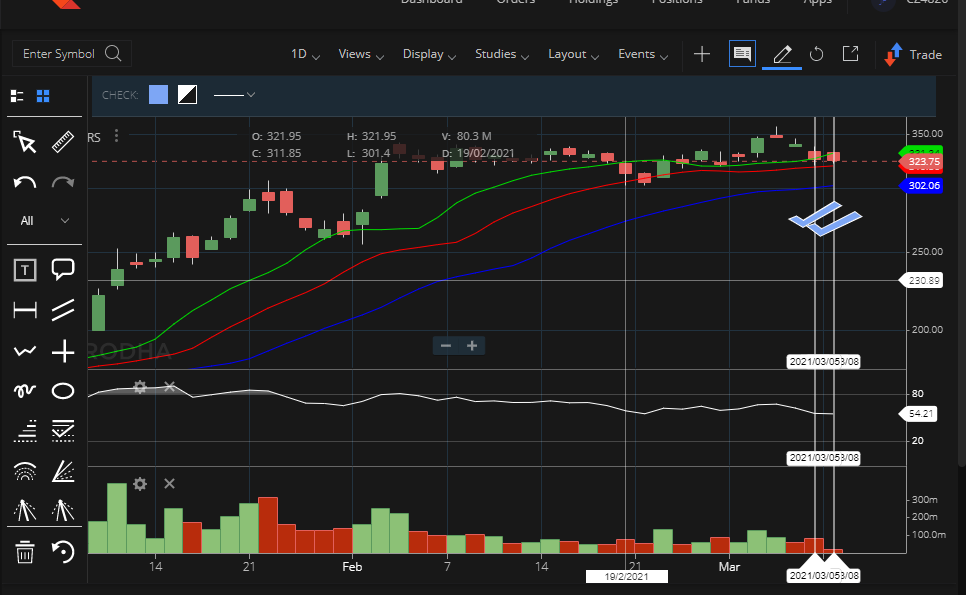Select the blue check mark drawing

(825, 219)
